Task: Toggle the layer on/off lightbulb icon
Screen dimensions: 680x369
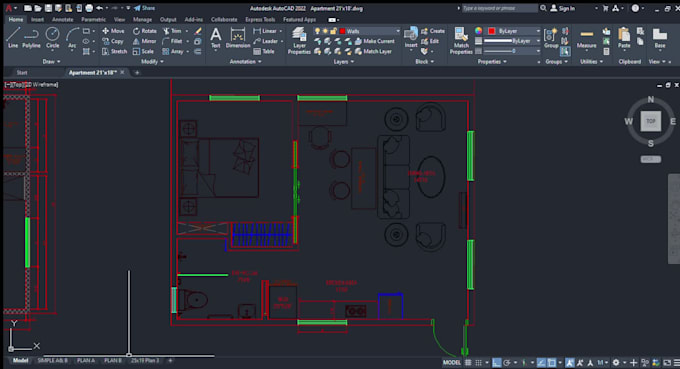Action: pyautogui.click(x=317, y=31)
